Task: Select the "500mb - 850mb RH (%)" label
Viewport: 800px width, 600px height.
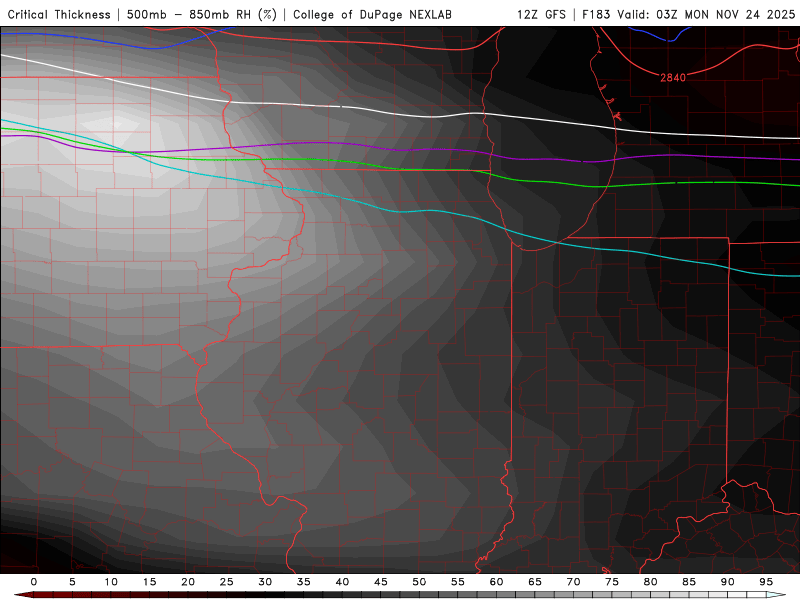Action: [202, 15]
